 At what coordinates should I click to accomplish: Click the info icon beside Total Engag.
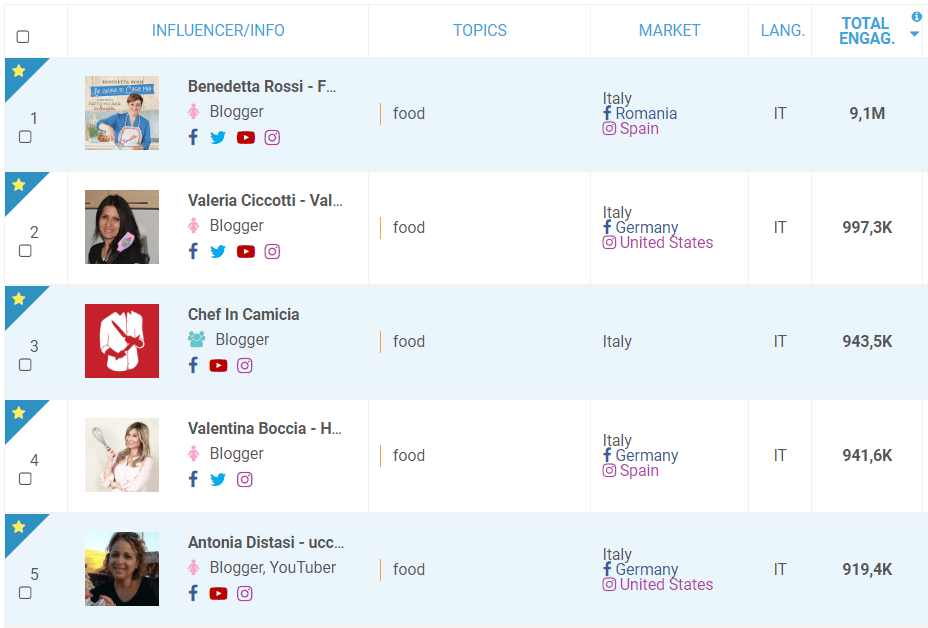916,17
